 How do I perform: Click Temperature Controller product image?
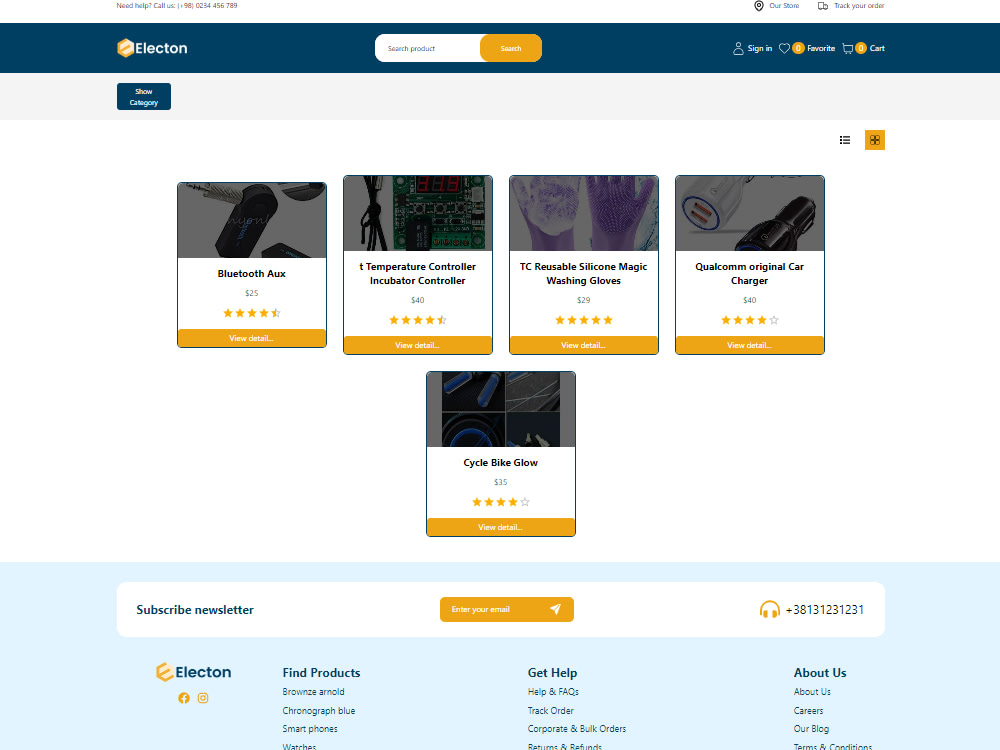coord(418,214)
